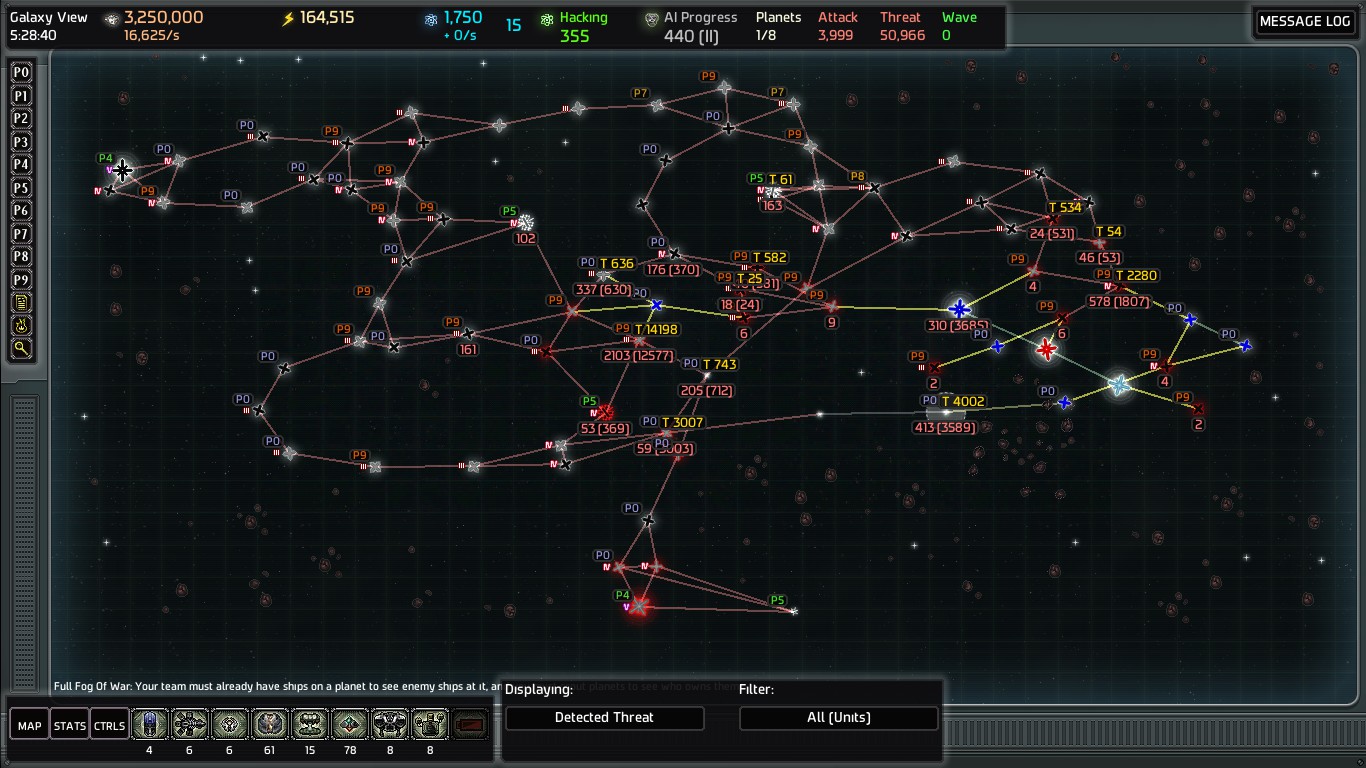Select the ship group icon with count 15
The height and width of the screenshot is (768, 1366).
tap(310, 724)
